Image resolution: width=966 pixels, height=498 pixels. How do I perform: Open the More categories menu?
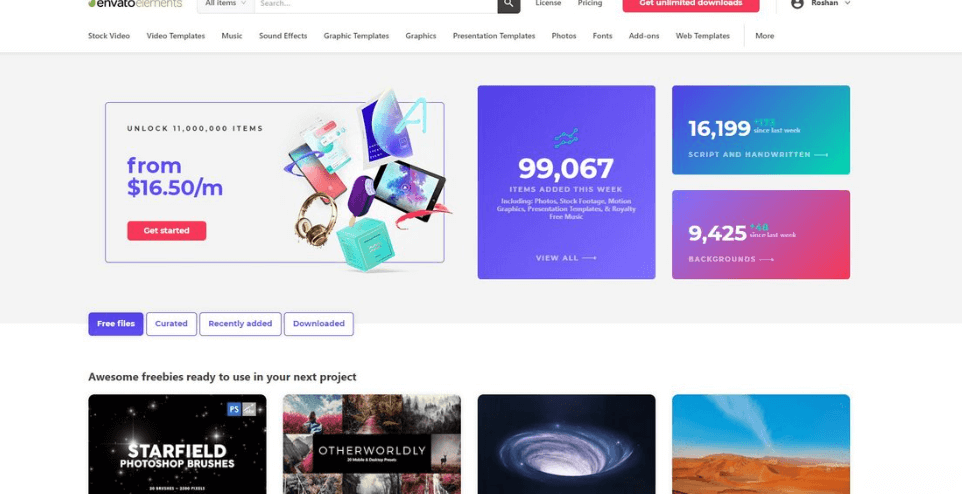click(765, 36)
